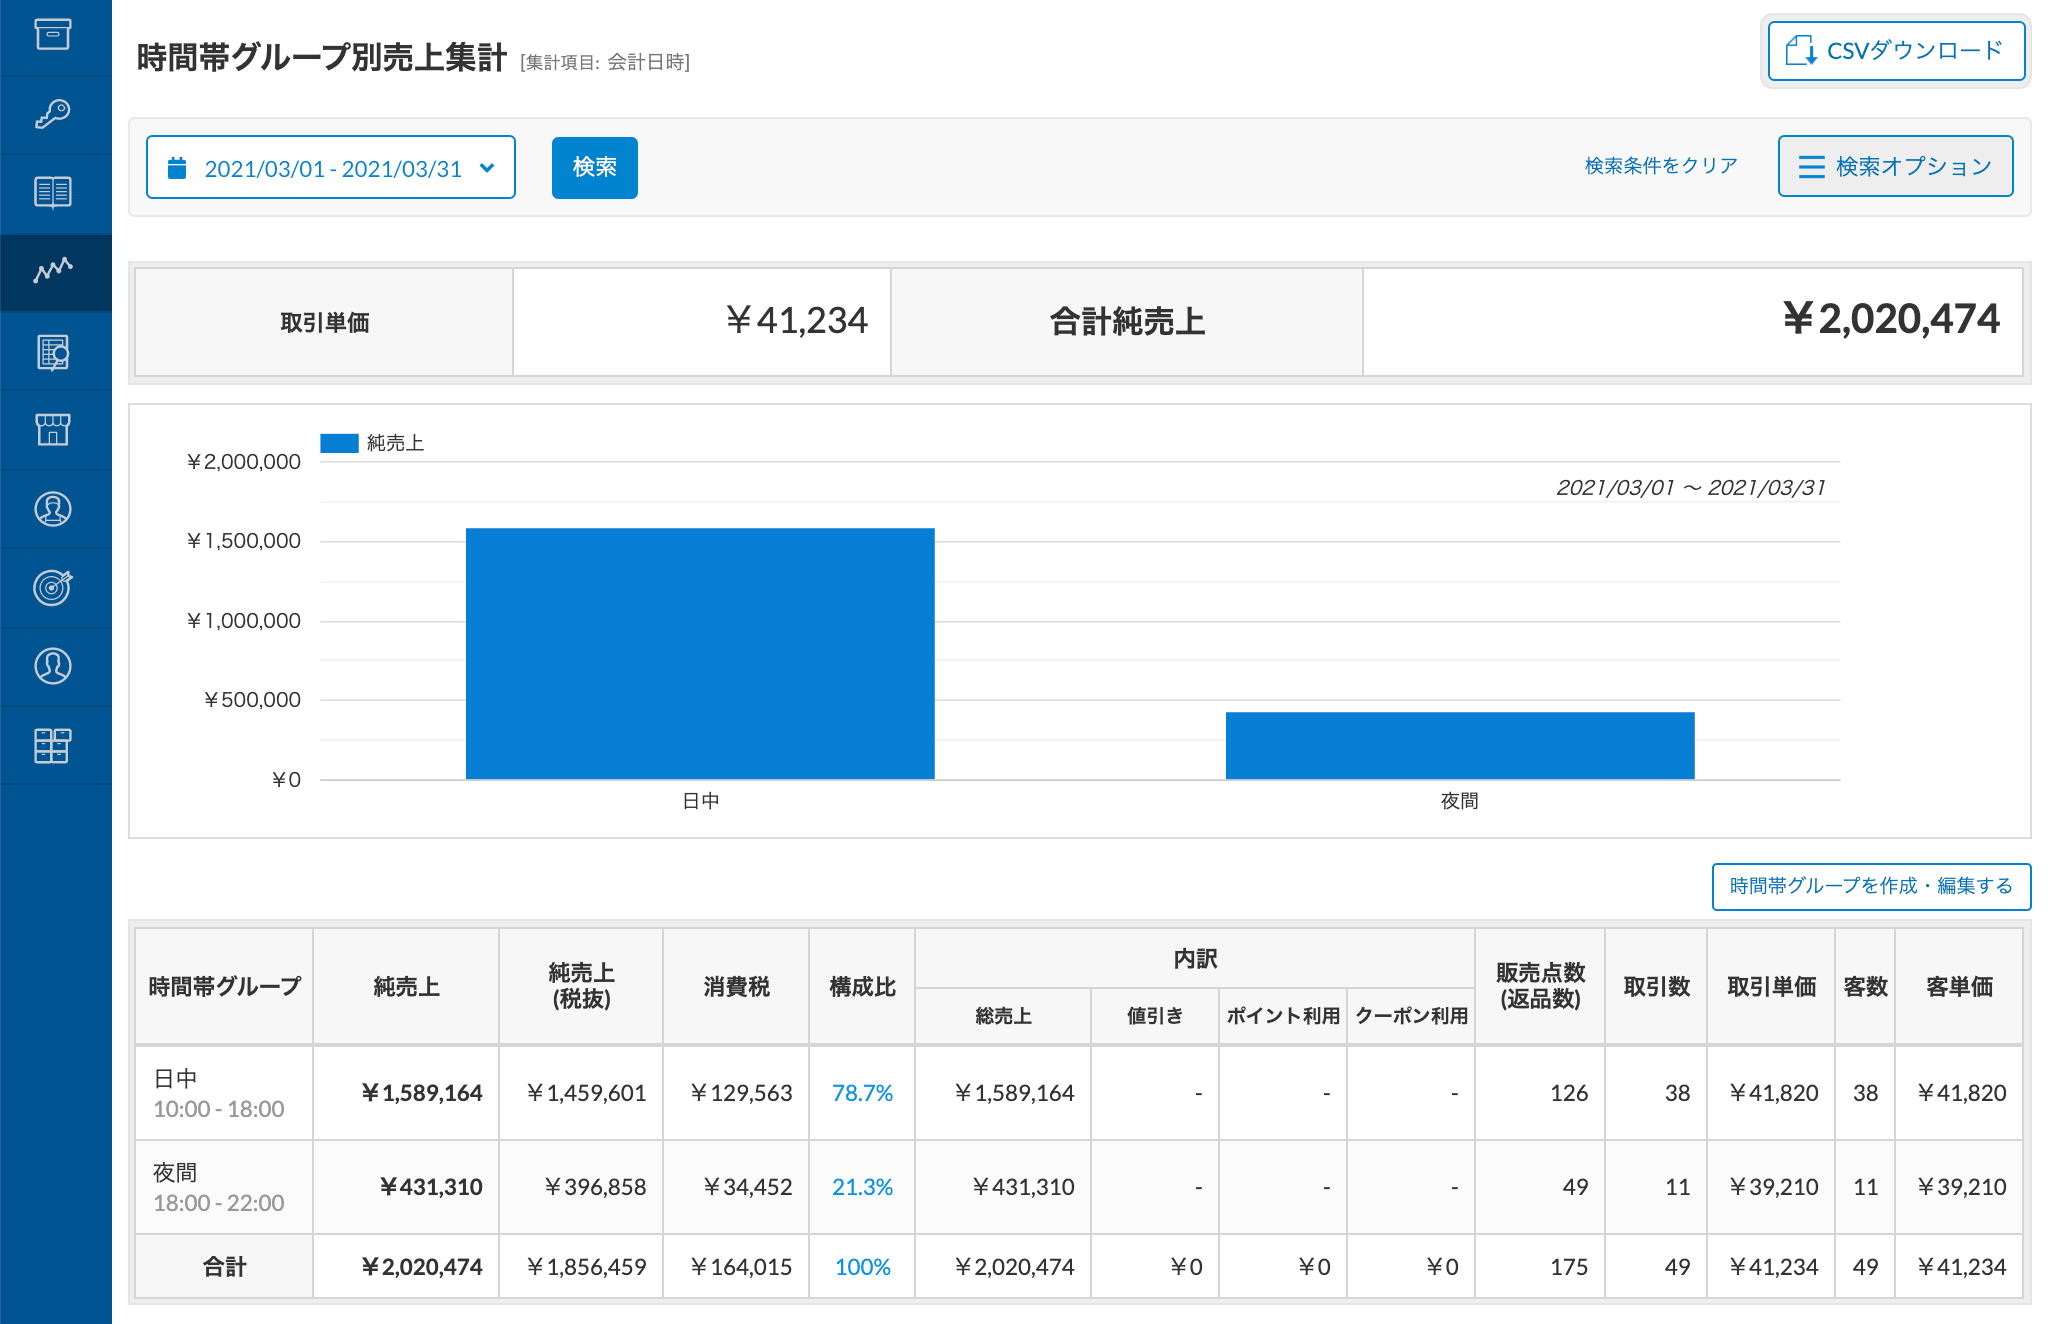Click the 合計 total row label
The width and height of the screenshot is (2048, 1324).
click(x=224, y=1267)
